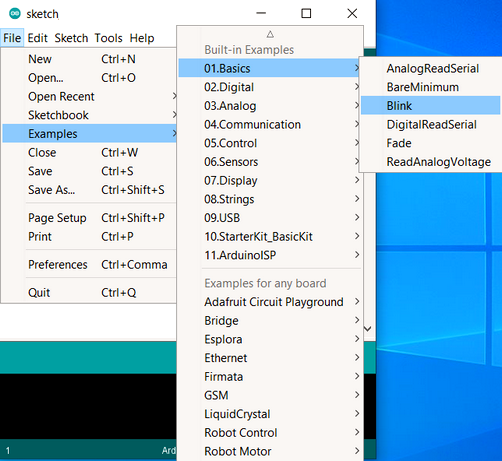Image resolution: width=502 pixels, height=461 pixels.
Task: Open the AnalogReadSerial example sketch
Action: [431, 68]
